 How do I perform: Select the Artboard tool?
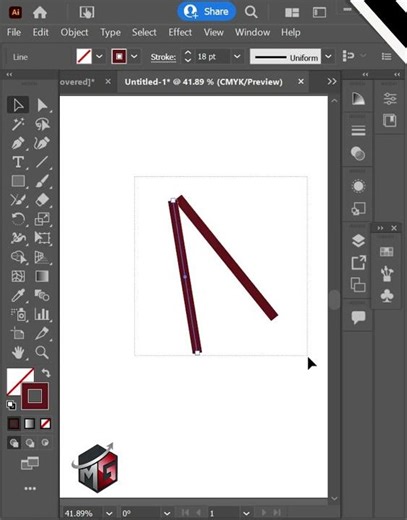click(18, 333)
